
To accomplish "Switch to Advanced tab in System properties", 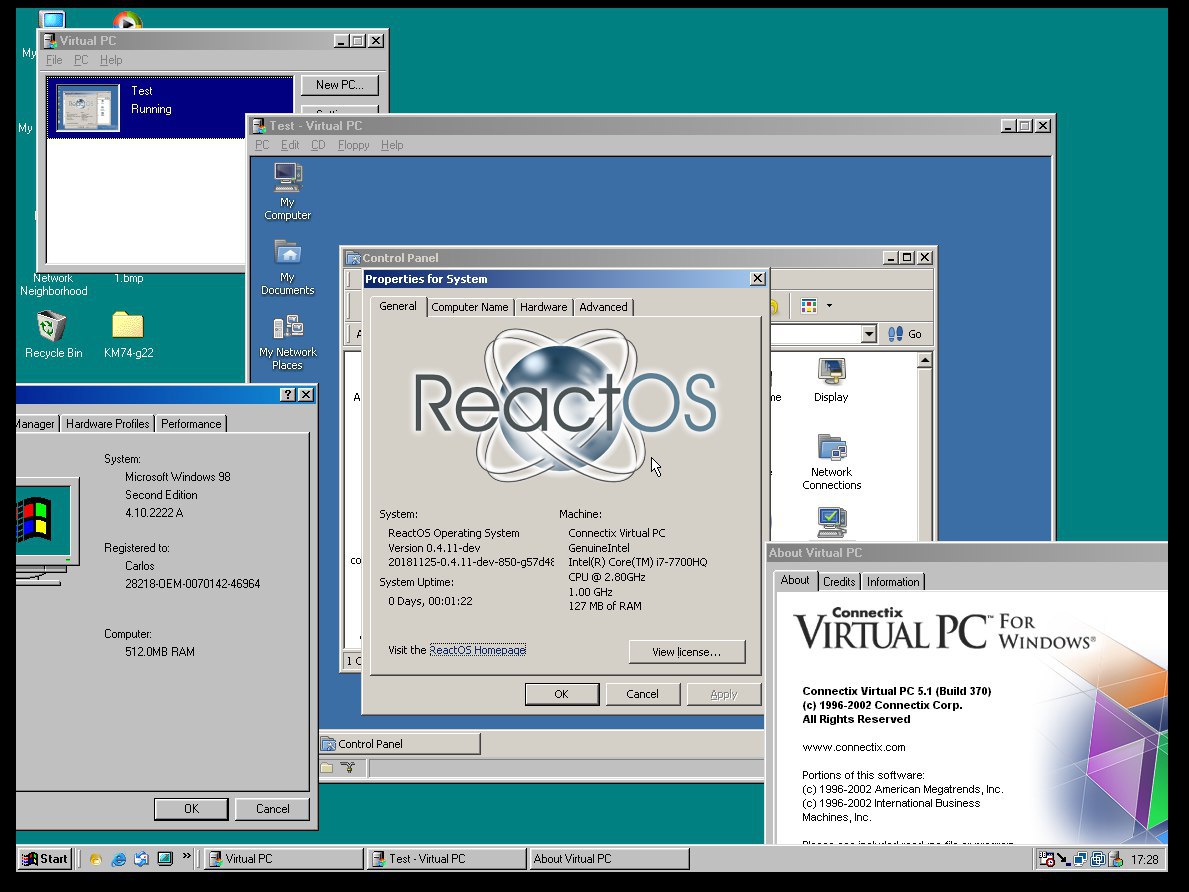I will (x=603, y=307).
